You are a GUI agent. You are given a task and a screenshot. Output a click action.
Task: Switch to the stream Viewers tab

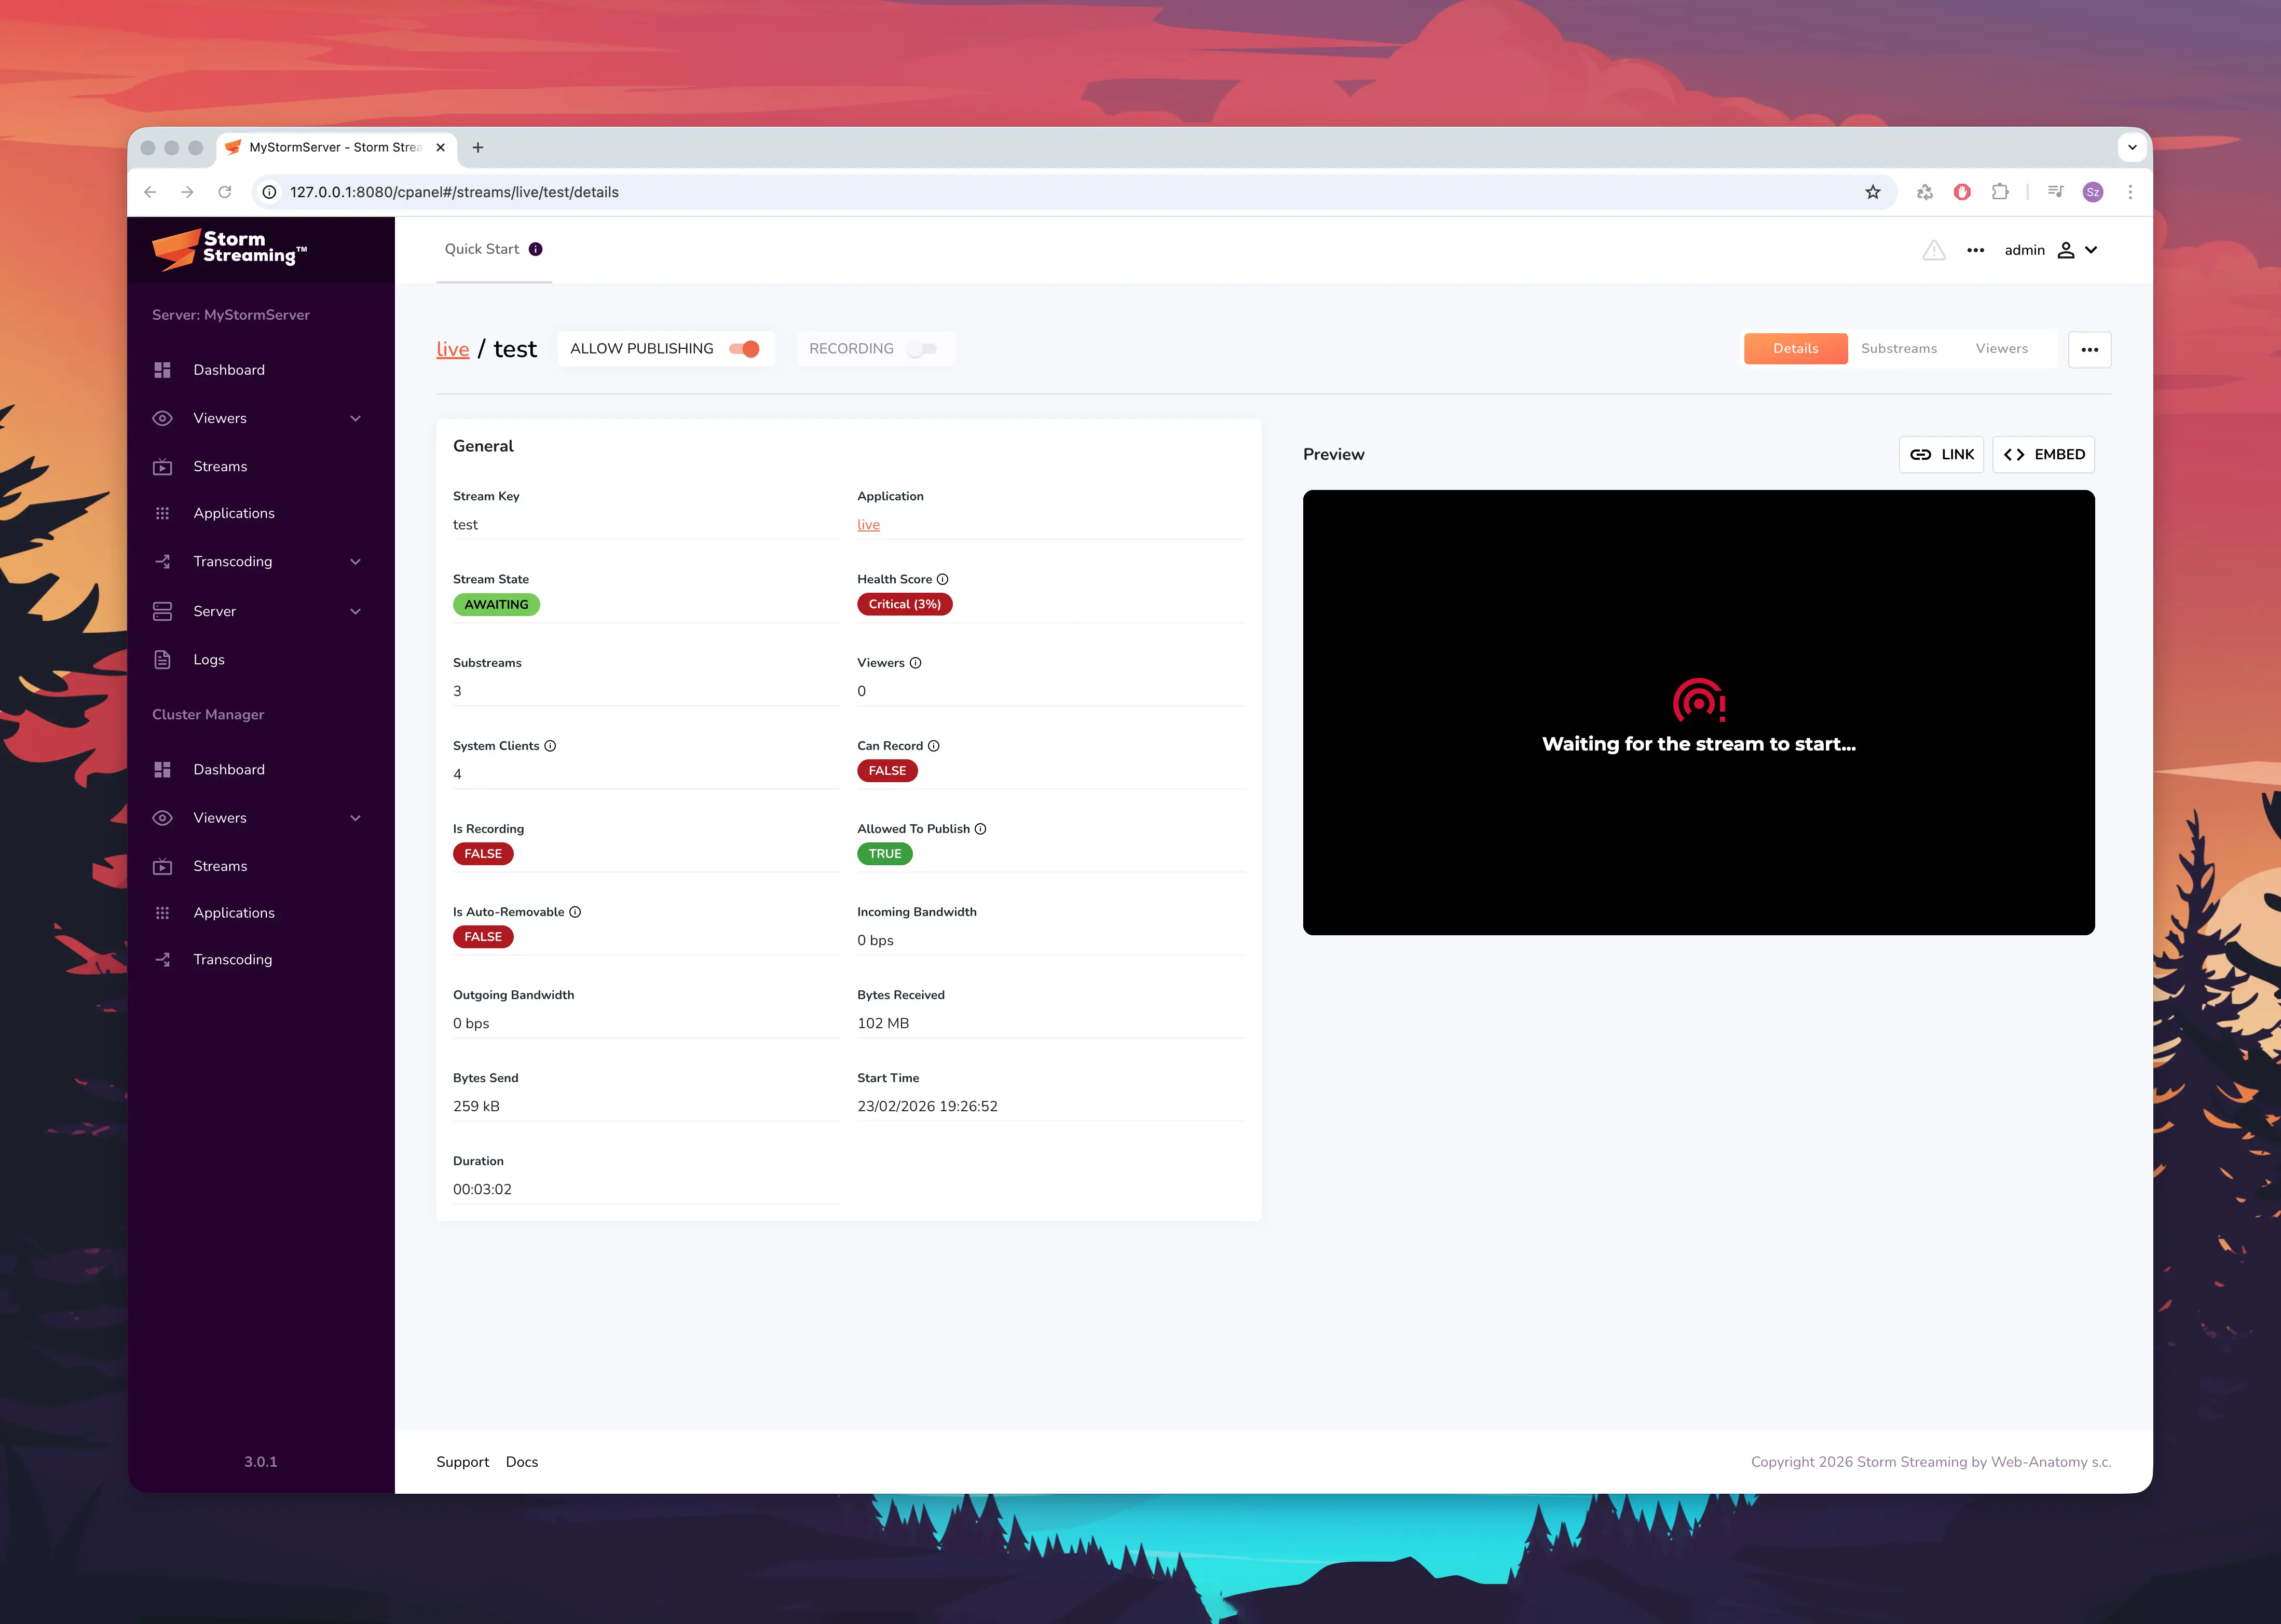click(x=2001, y=349)
